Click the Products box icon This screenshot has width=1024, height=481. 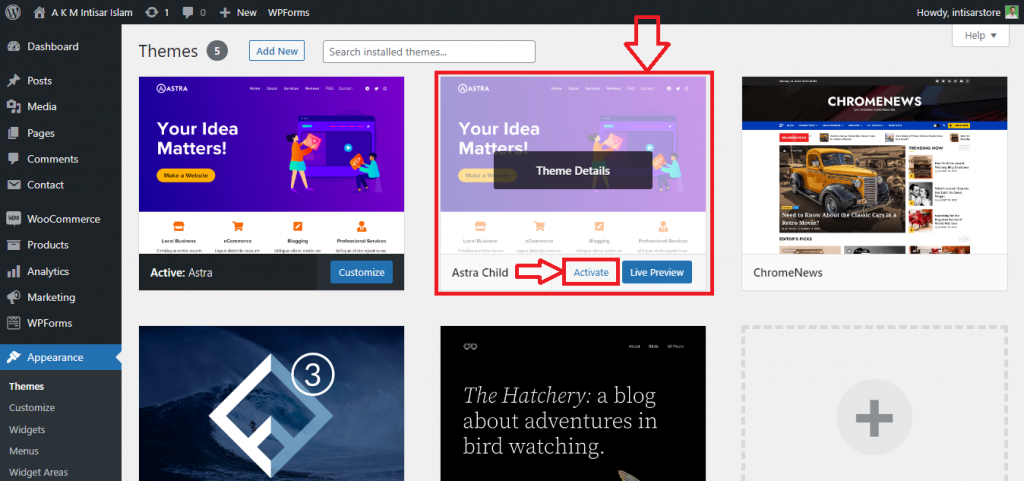(x=14, y=245)
